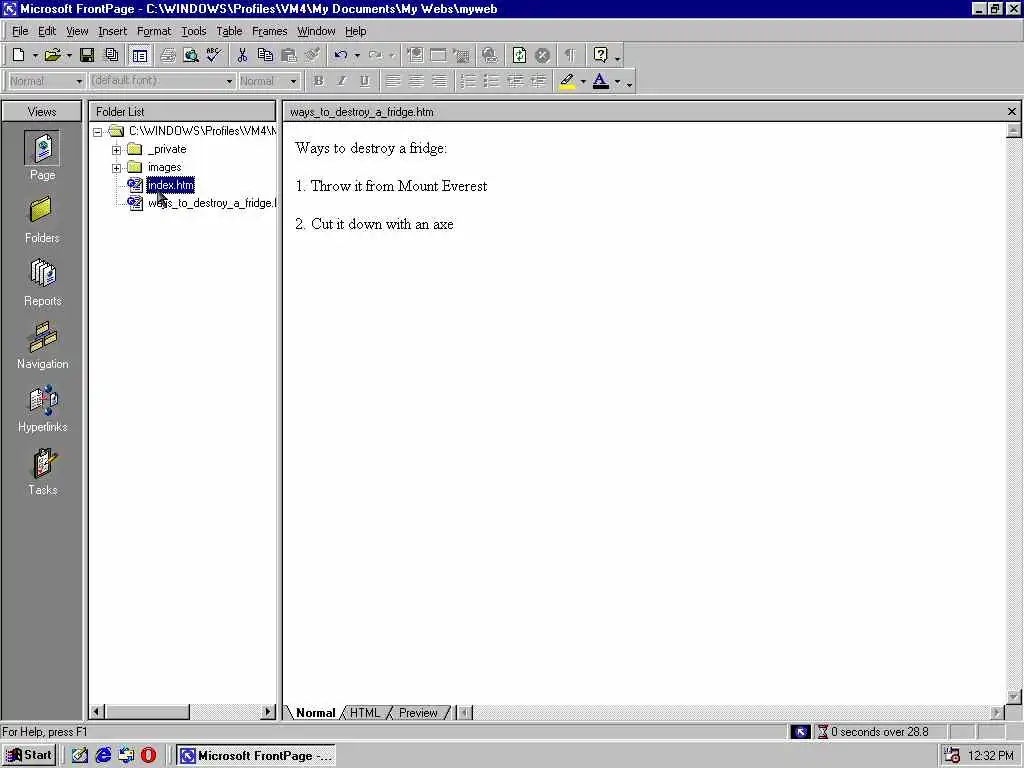This screenshot has height=768, width=1024.
Task: Open the default font dropdown
Action: [x=229, y=81]
